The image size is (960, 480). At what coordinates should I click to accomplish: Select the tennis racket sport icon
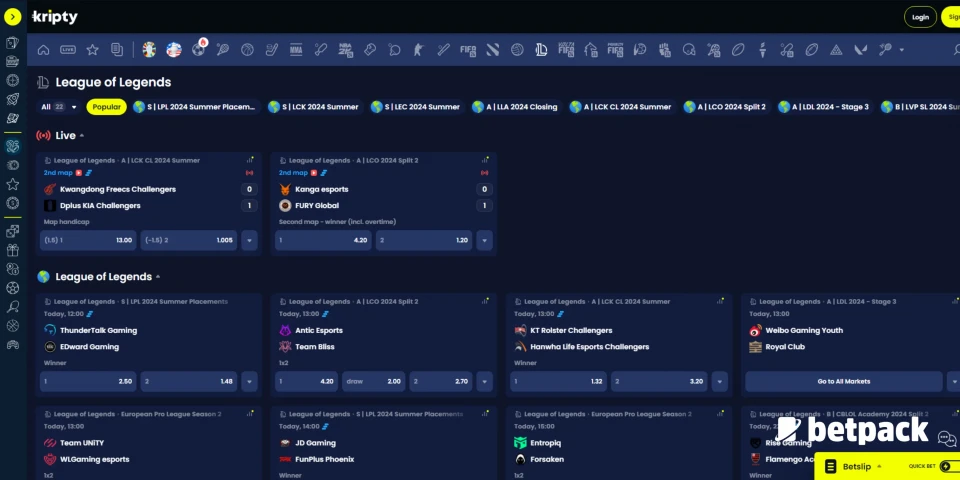222,49
